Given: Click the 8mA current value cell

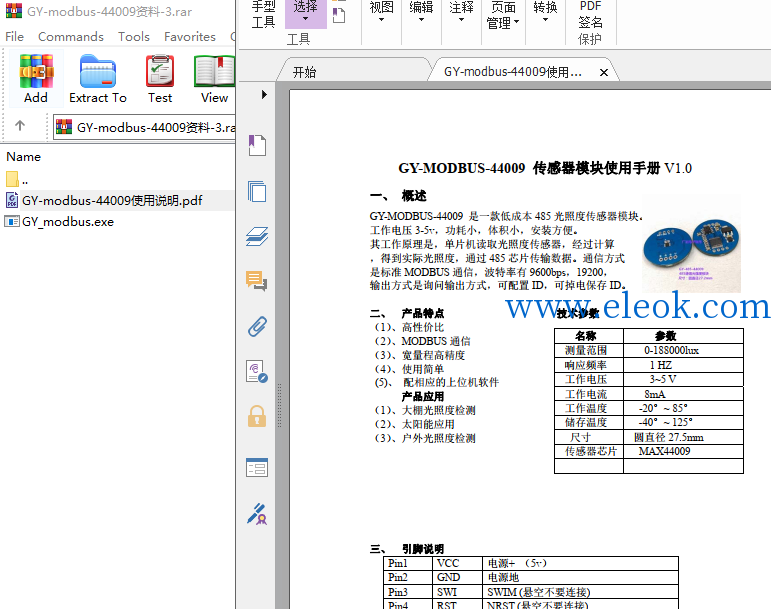Looking at the screenshot, I should point(683,394).
